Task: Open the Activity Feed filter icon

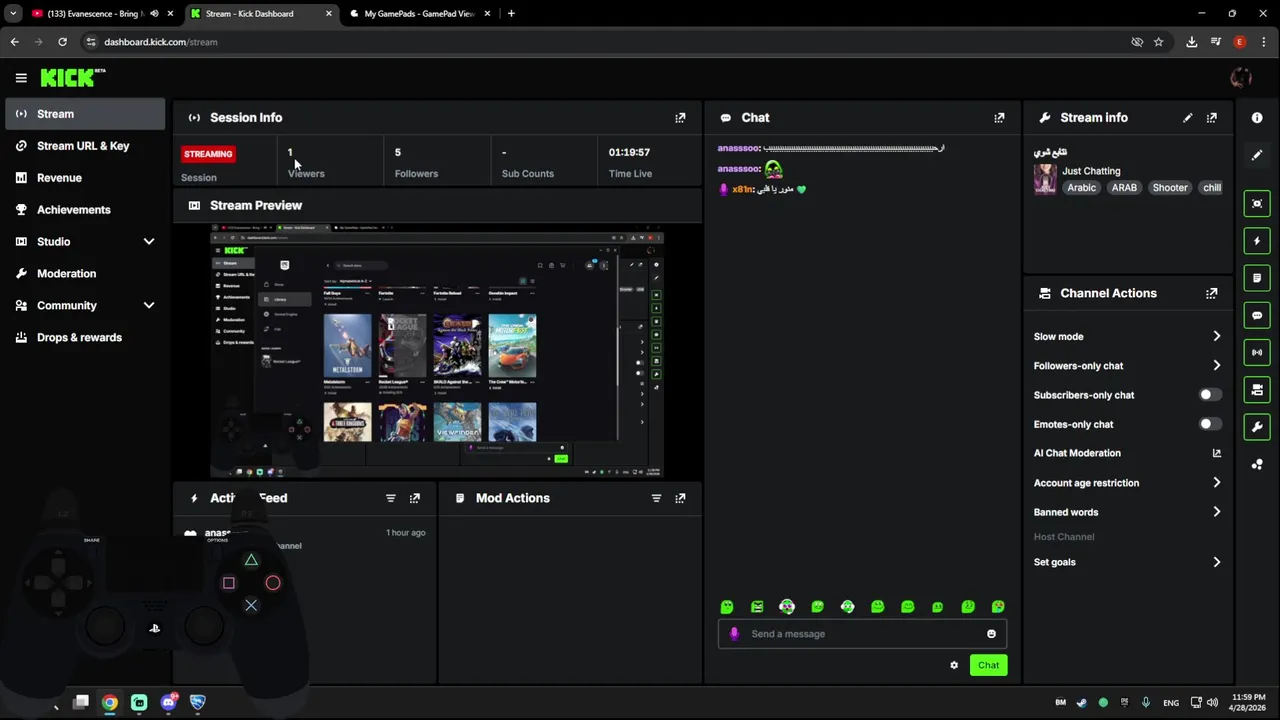Action: (x=391, y=498)
